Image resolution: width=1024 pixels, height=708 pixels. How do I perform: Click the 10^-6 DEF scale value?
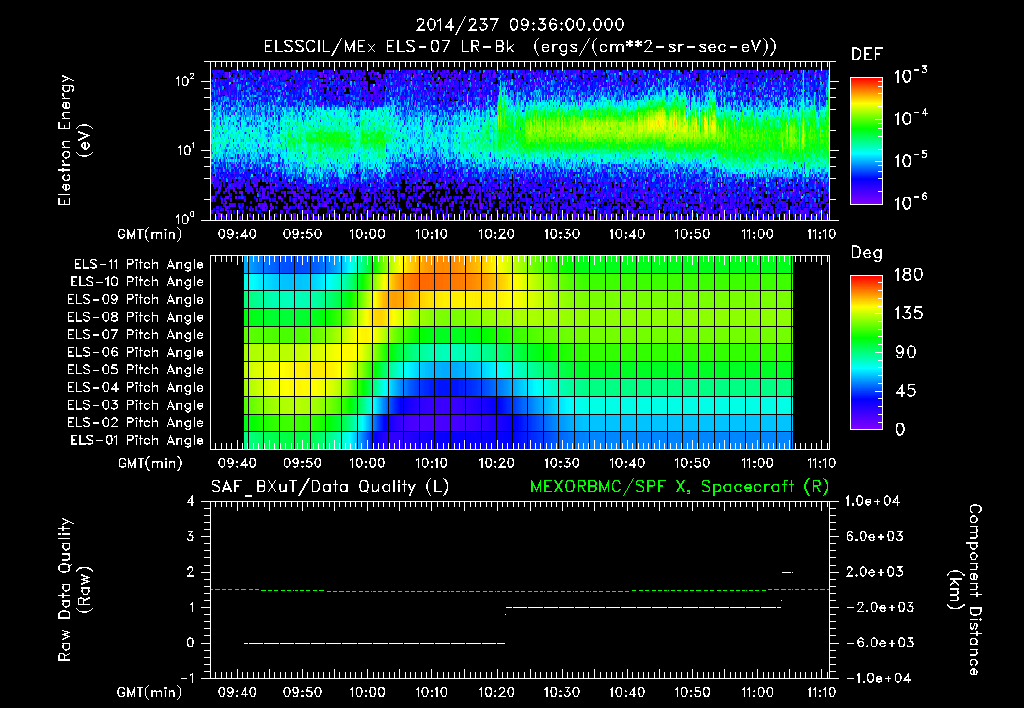pos(910,202)
